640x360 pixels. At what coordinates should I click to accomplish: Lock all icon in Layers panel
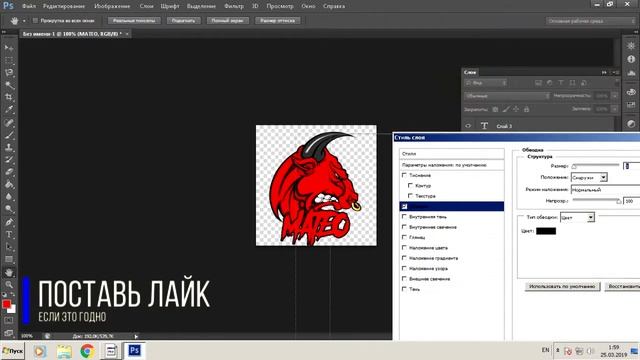[x=527, y=109]
